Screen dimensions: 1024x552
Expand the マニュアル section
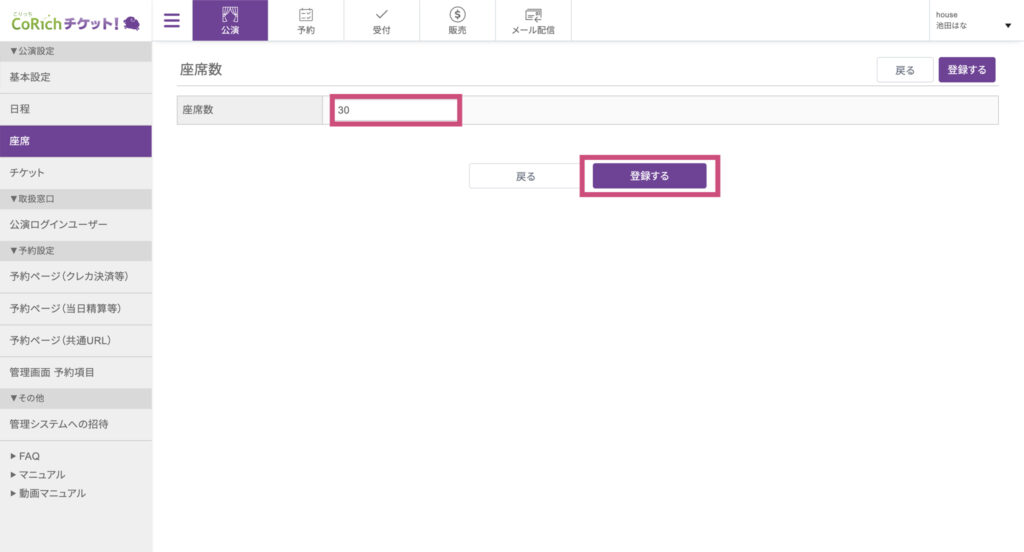(13, 475)
